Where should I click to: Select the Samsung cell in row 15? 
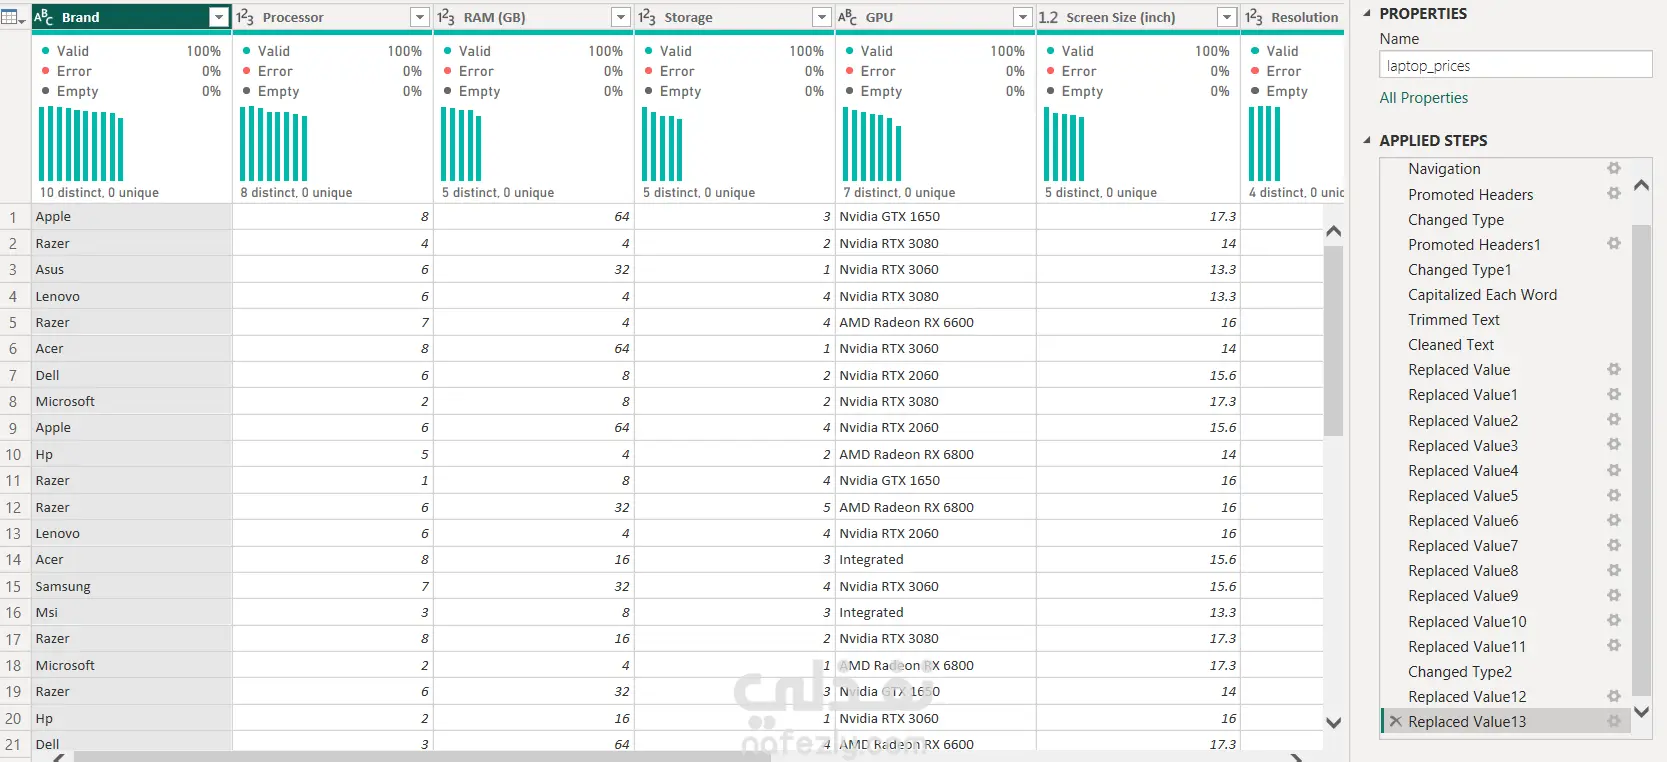132,586
